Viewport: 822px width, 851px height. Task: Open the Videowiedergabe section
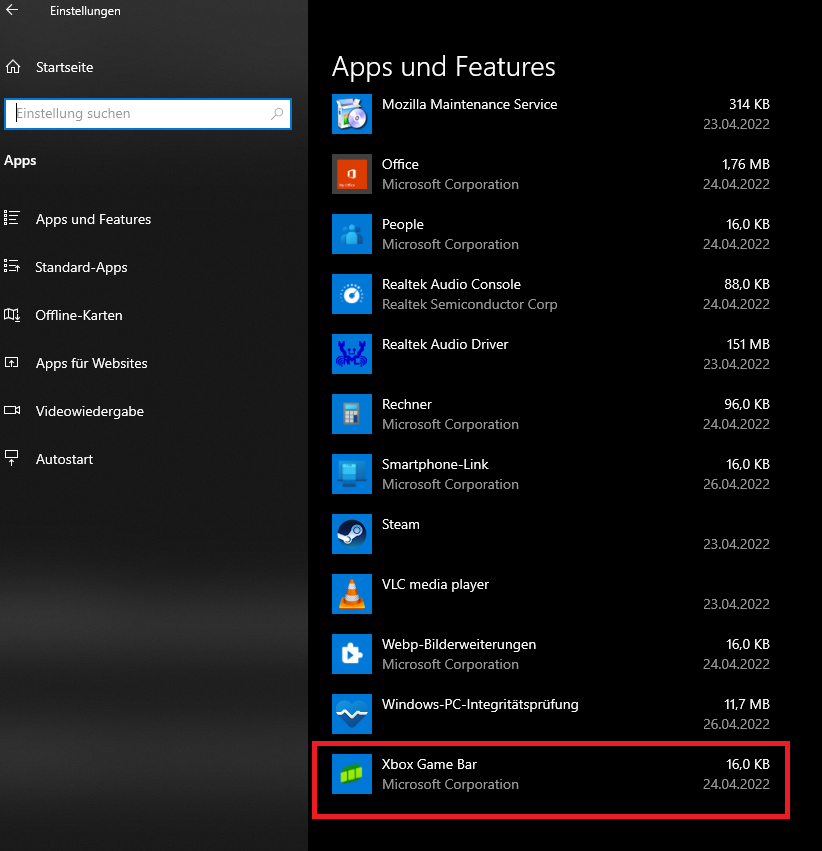tap(90, 411)
